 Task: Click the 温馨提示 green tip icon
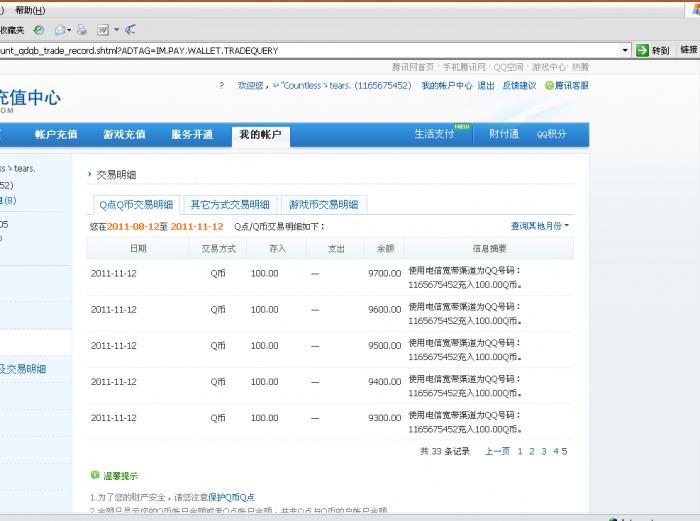(94, 475)
